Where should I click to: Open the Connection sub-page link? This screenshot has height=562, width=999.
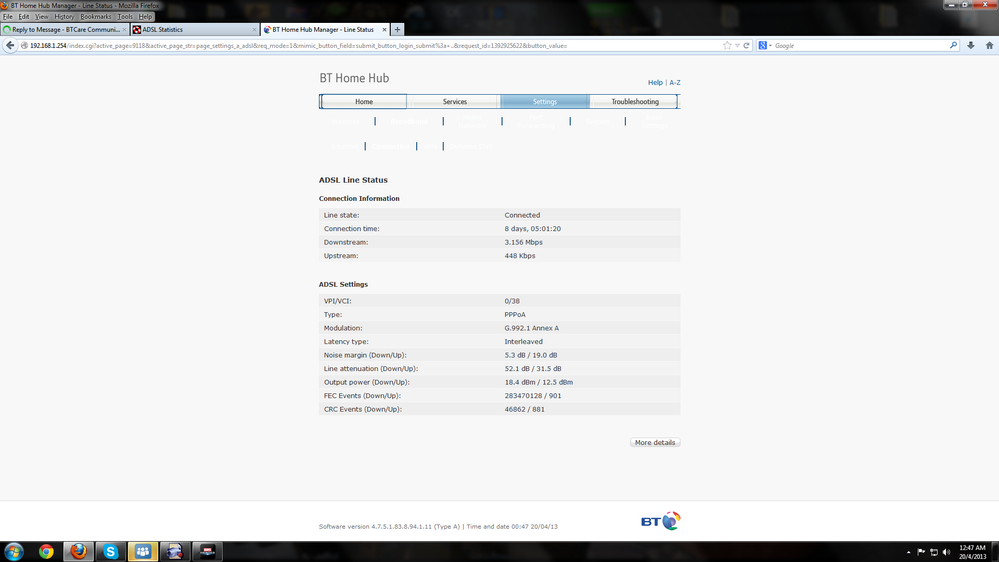click(391, 147)
